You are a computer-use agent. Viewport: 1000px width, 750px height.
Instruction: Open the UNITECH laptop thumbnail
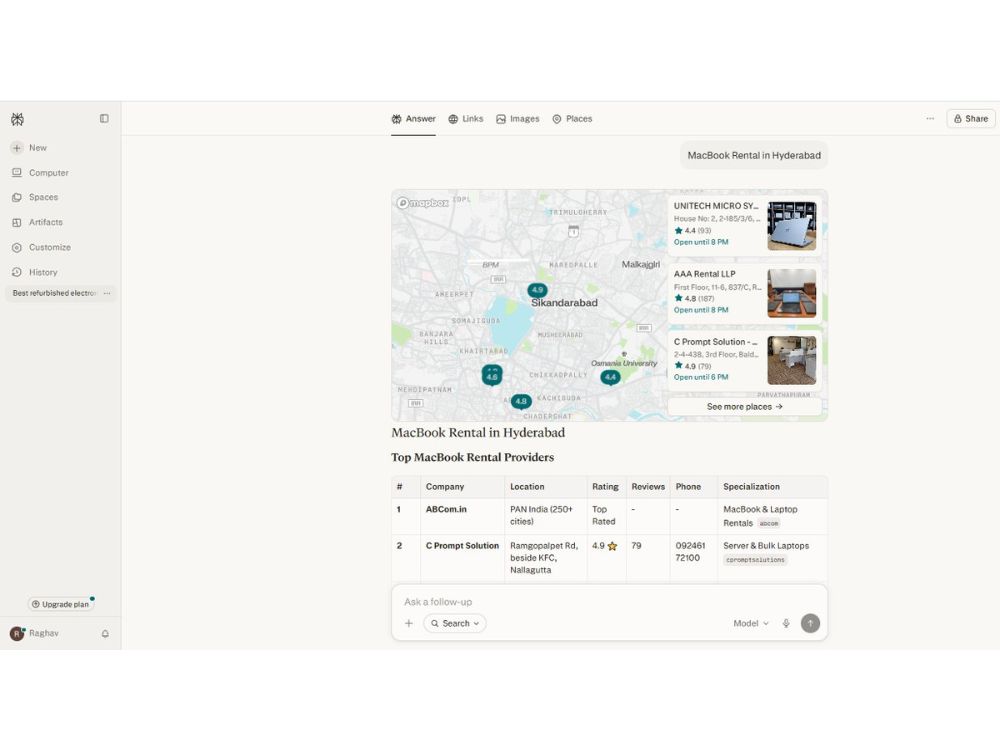click(791, 226)
